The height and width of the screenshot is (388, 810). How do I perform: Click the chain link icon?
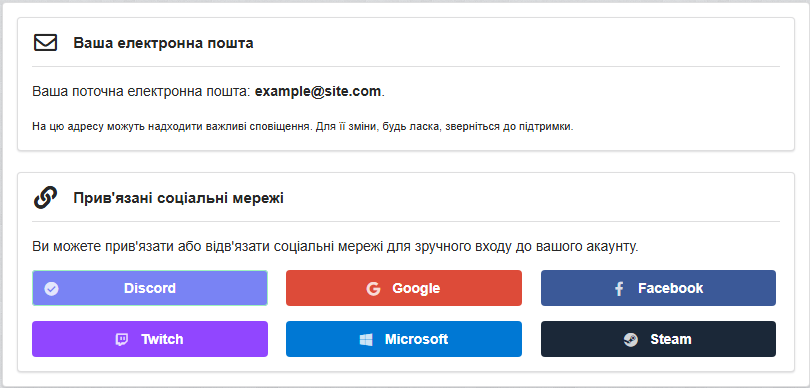point(45,198)
